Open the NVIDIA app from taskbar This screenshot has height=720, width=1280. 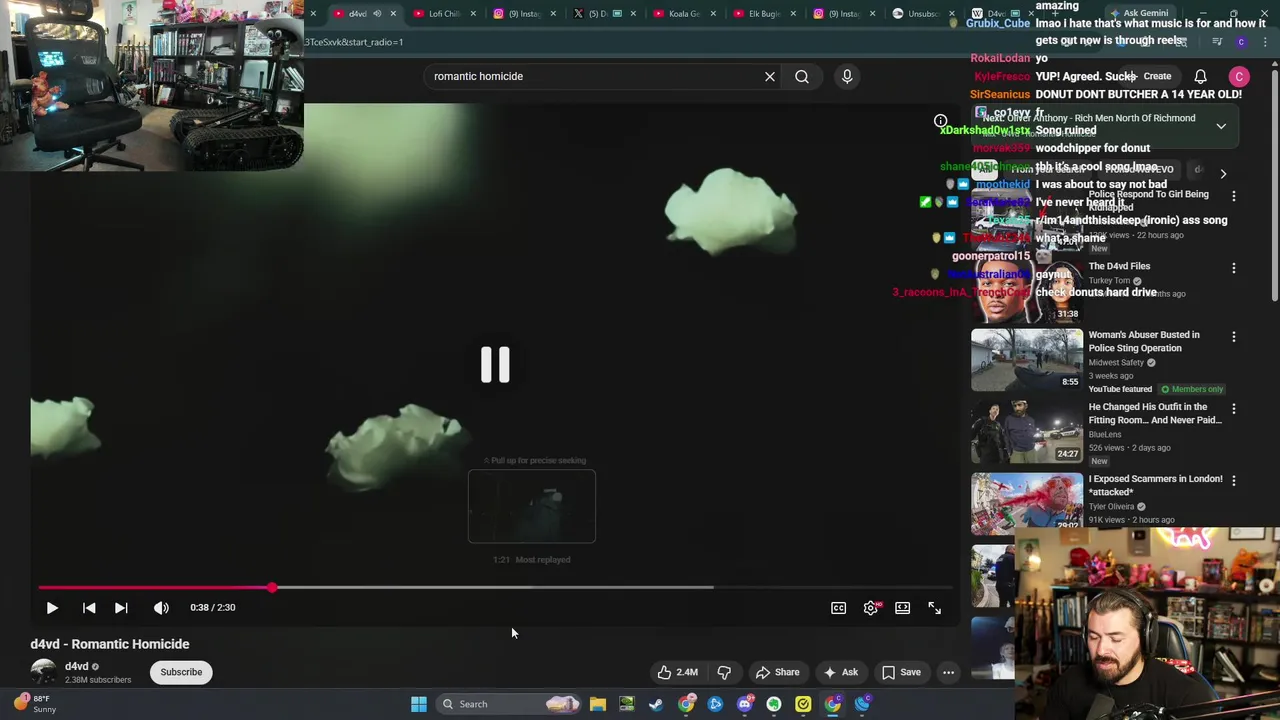click(627, 704)
